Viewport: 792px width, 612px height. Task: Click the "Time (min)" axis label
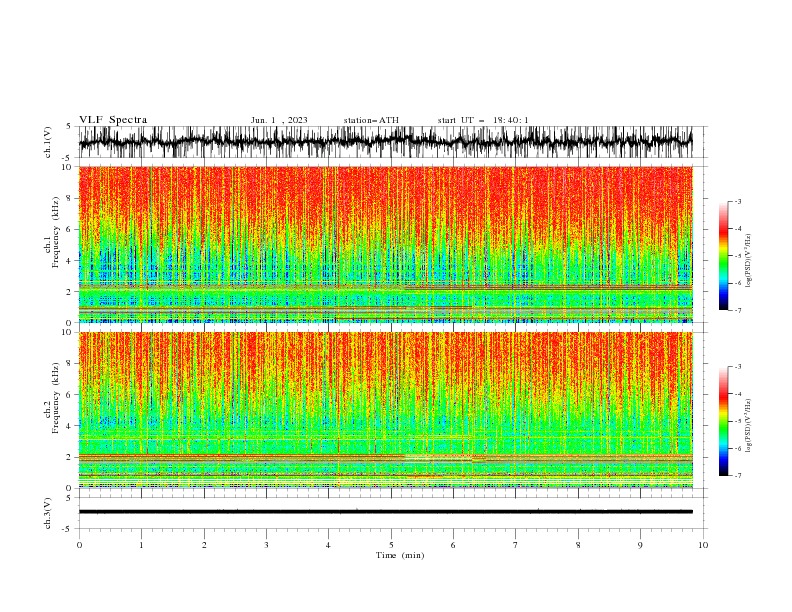pos(400,555)
